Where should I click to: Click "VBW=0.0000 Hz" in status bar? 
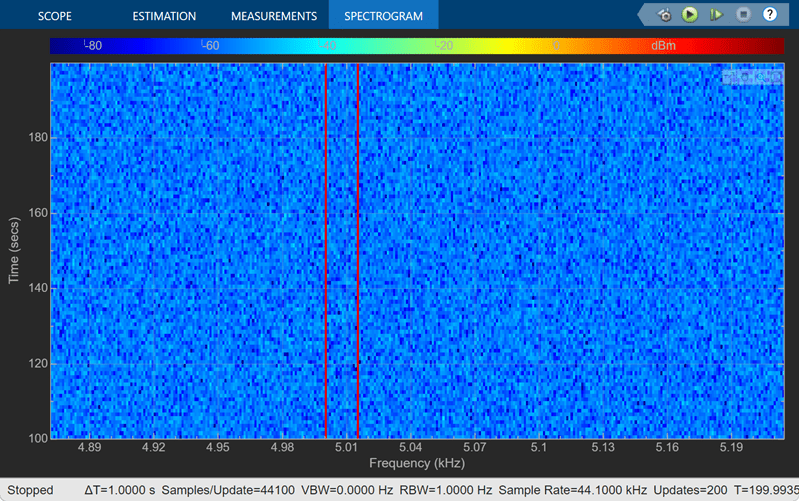[x=347, y=490]
